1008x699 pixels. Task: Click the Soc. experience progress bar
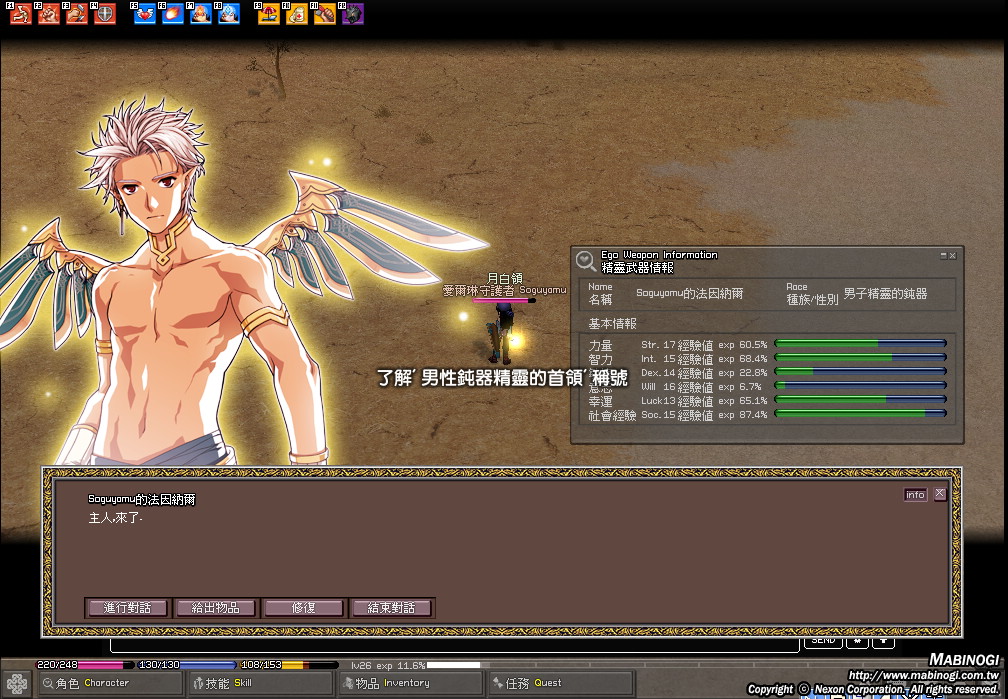(860, 414)
